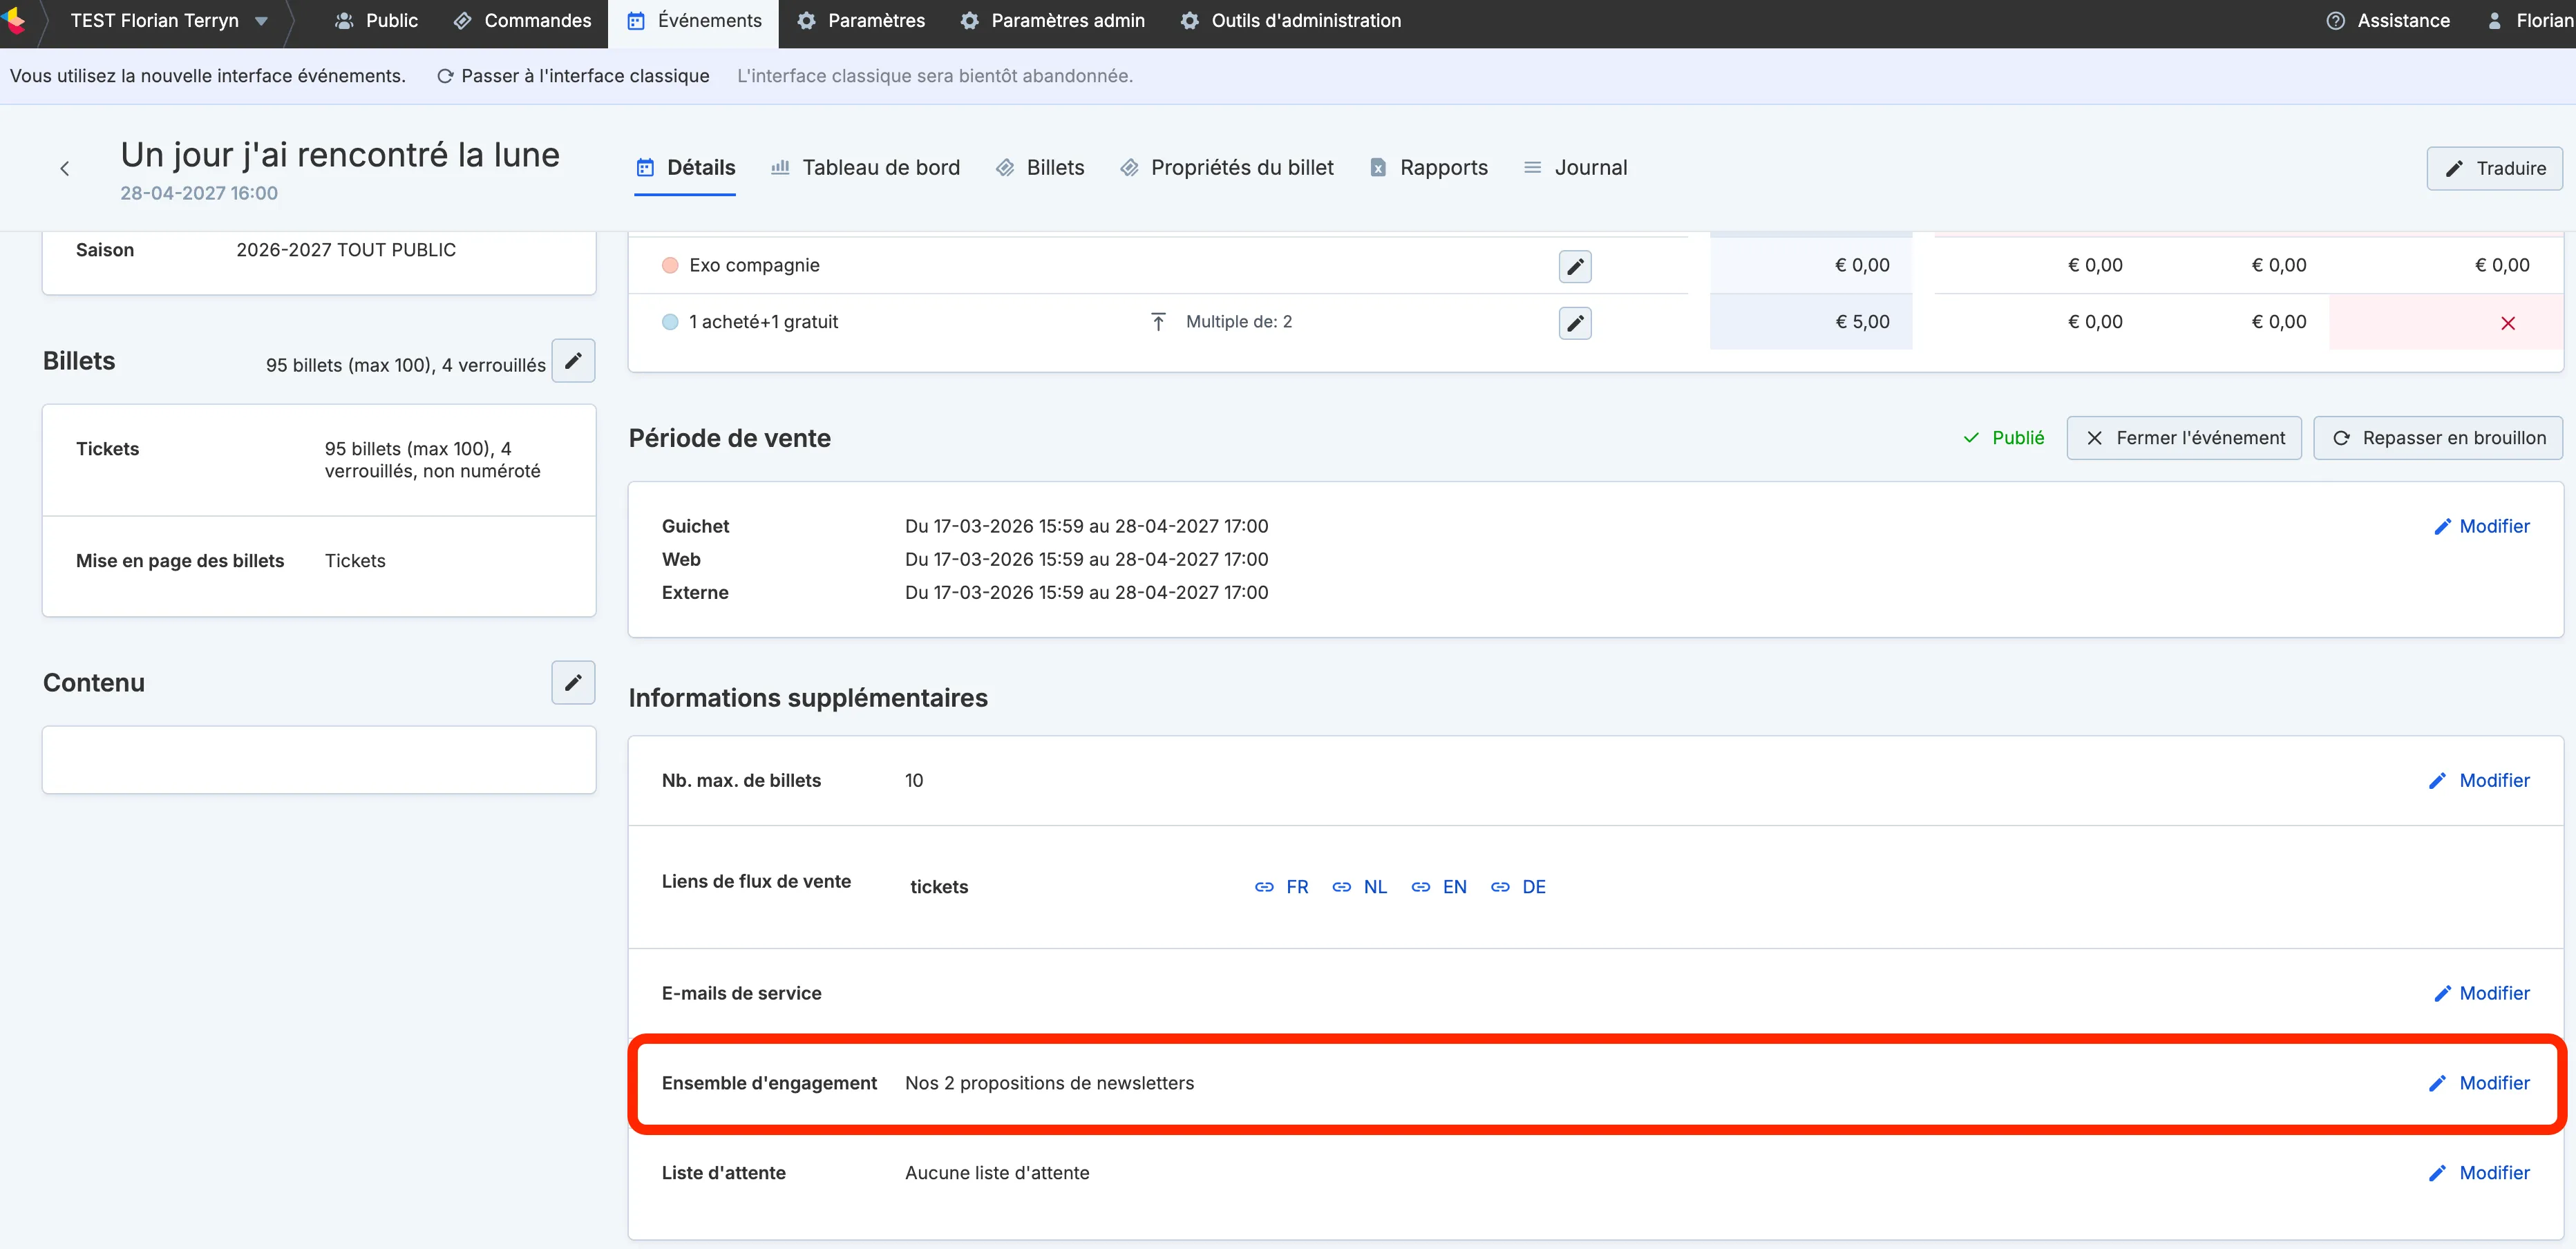Select the € 5,00 price cell

tap(1811, 322)
